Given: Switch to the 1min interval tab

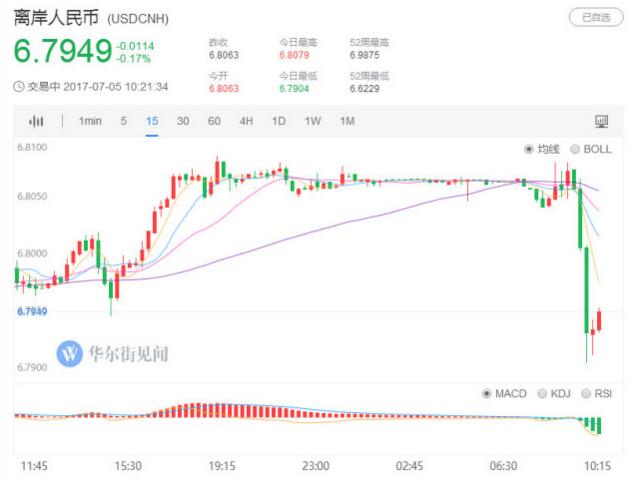Looking at the screenshot, I should coord(90,121).
